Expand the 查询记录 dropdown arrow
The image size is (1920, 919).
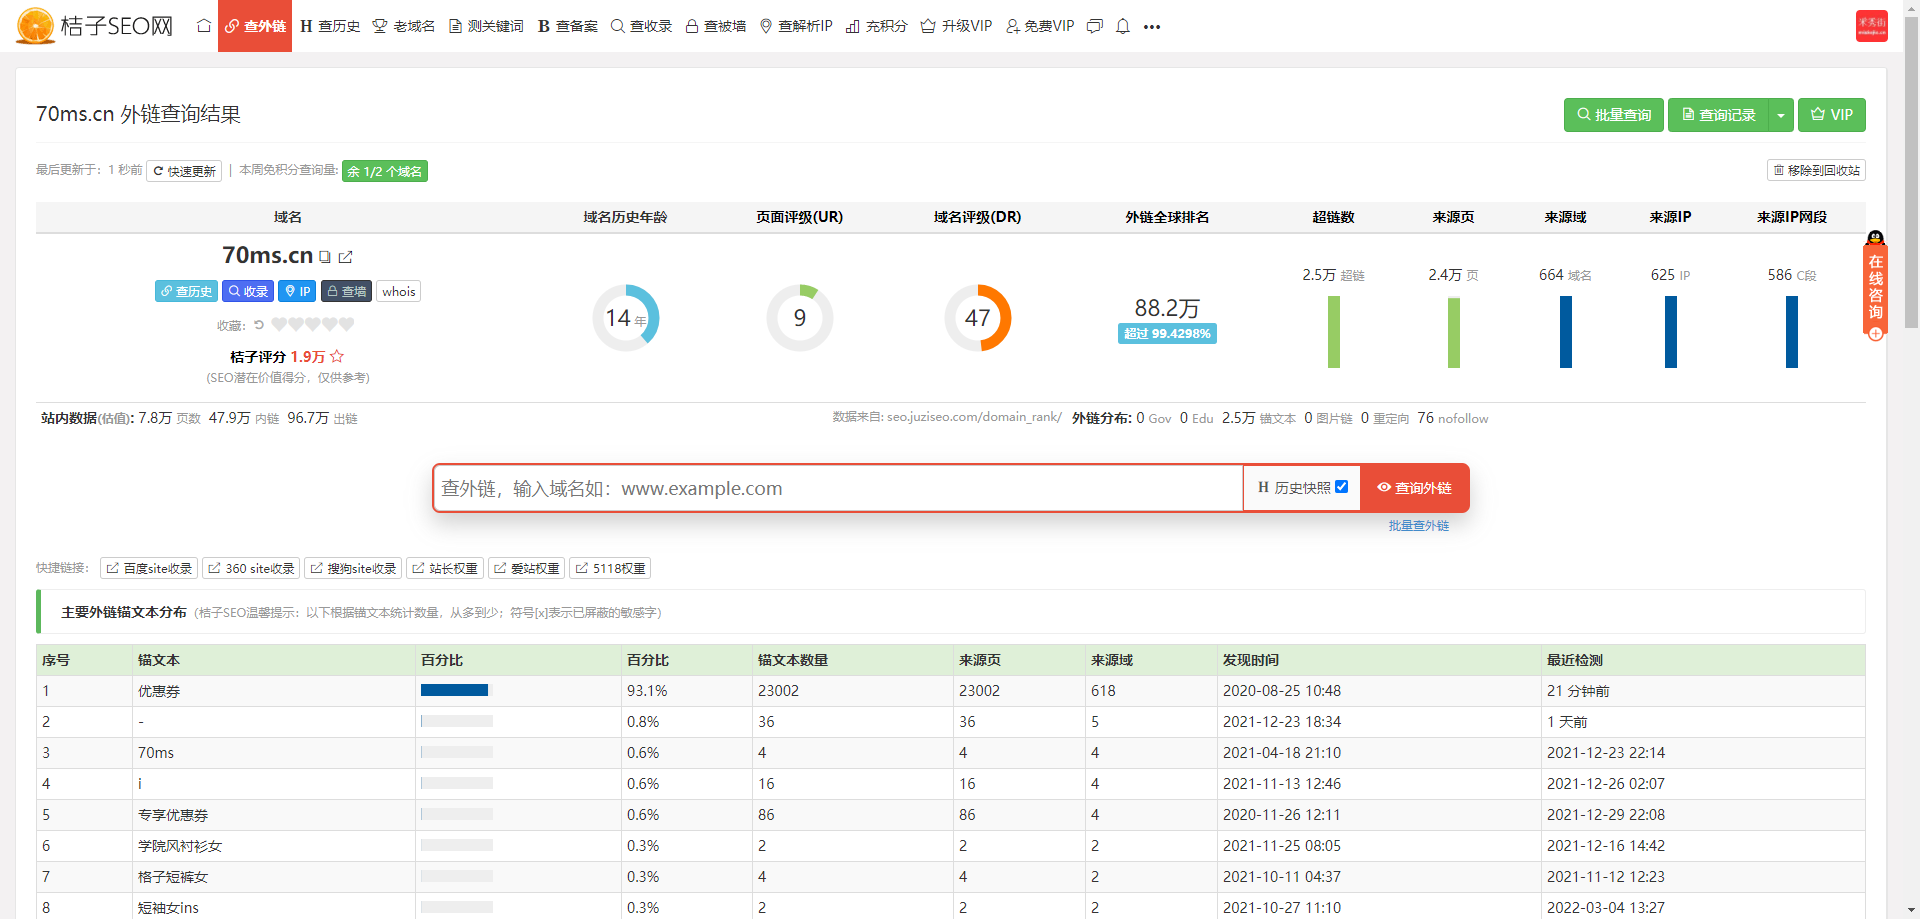tap(1781, 115)
